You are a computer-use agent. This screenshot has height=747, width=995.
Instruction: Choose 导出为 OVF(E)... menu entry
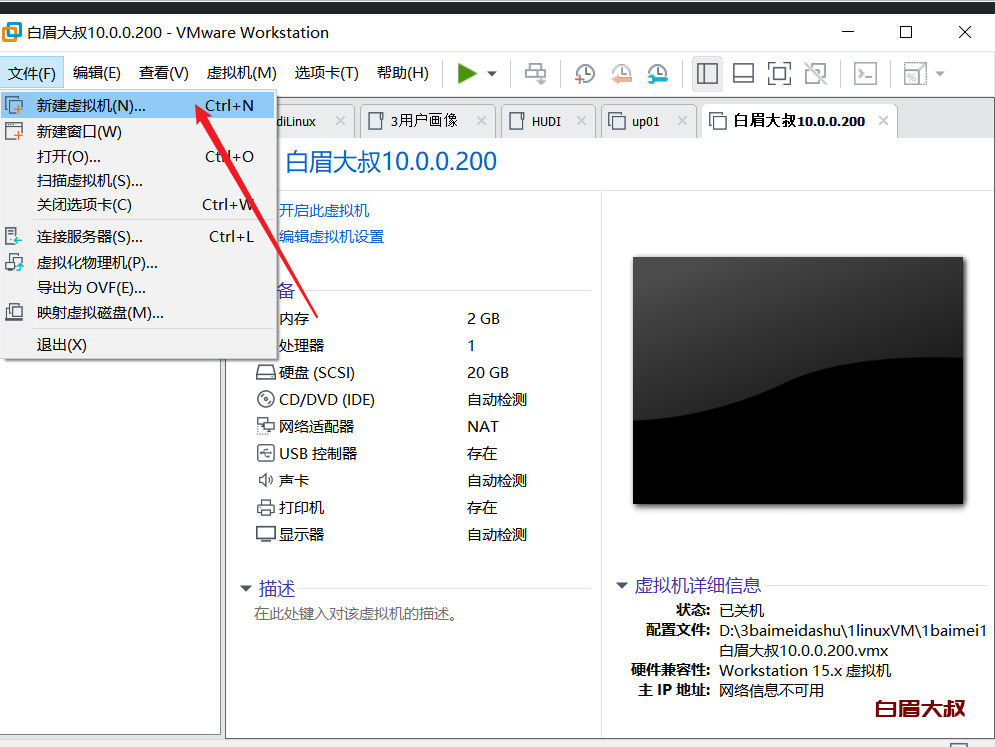(138, 288)
